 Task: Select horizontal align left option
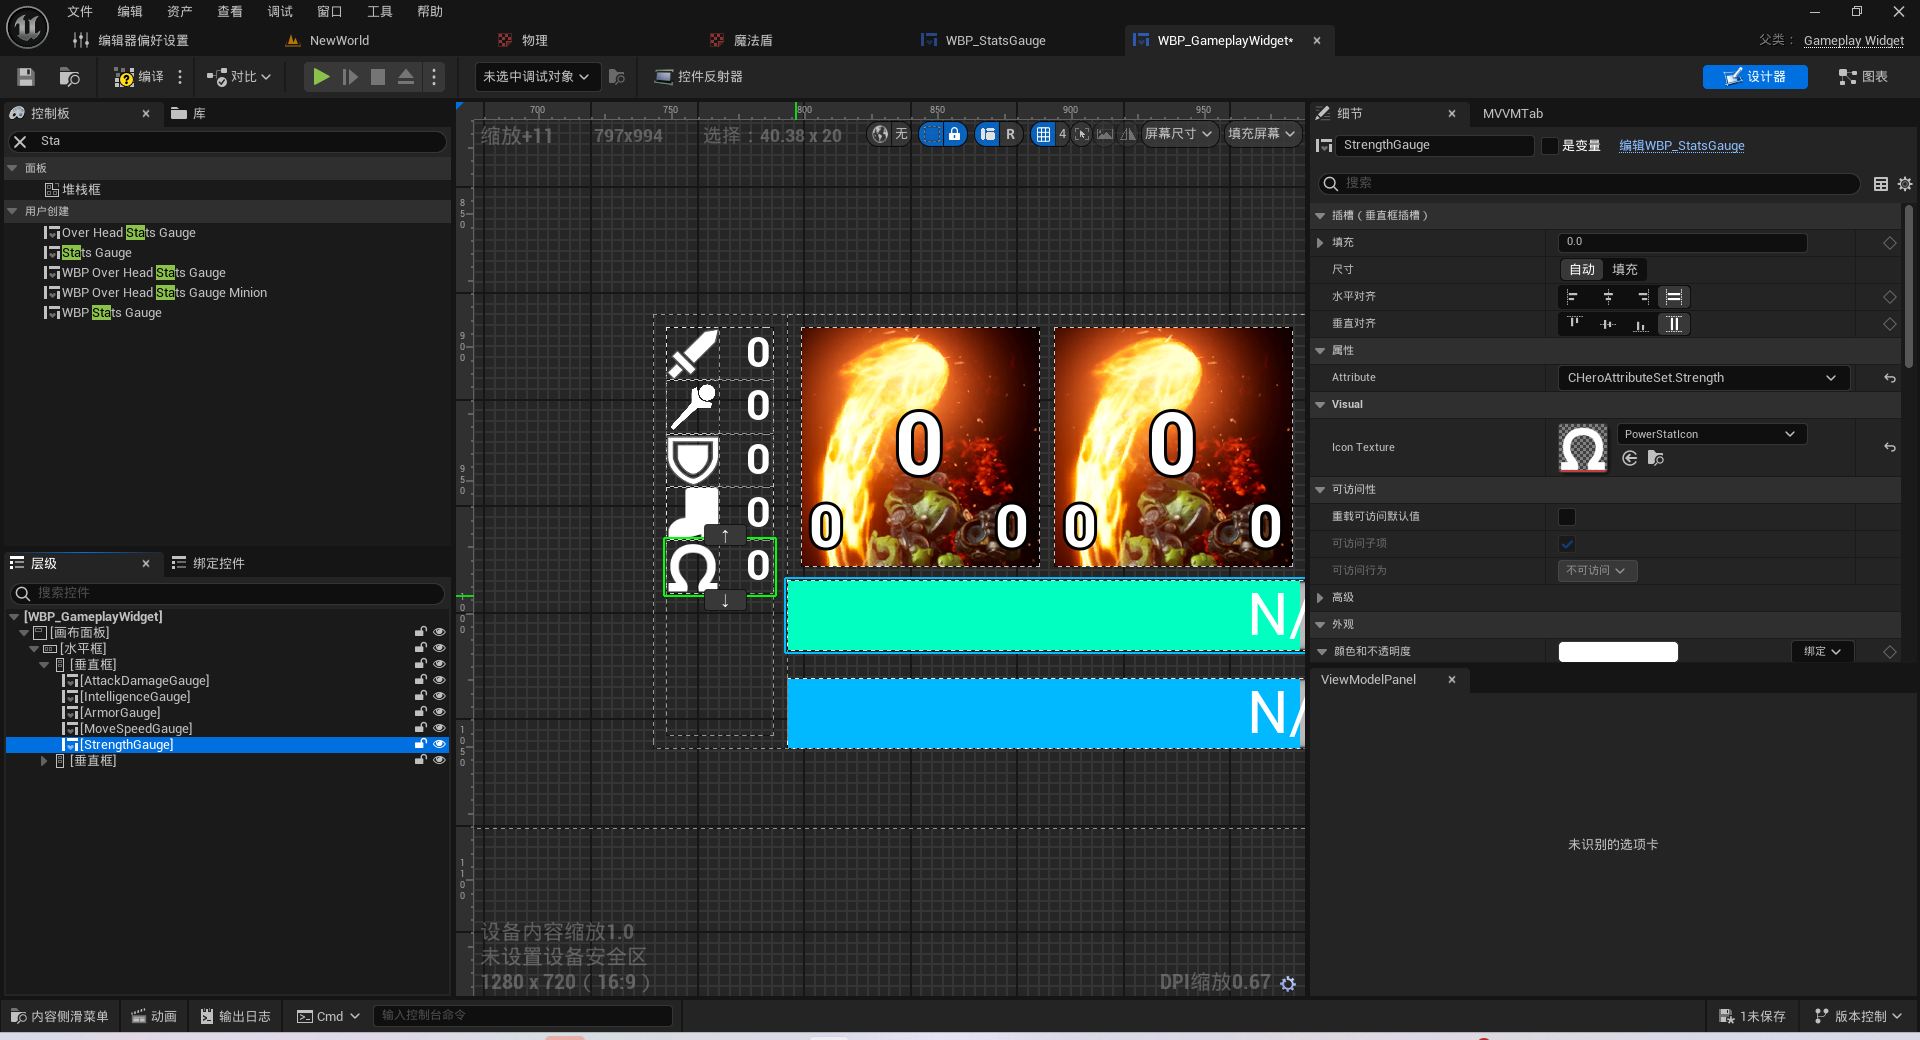1573,297
